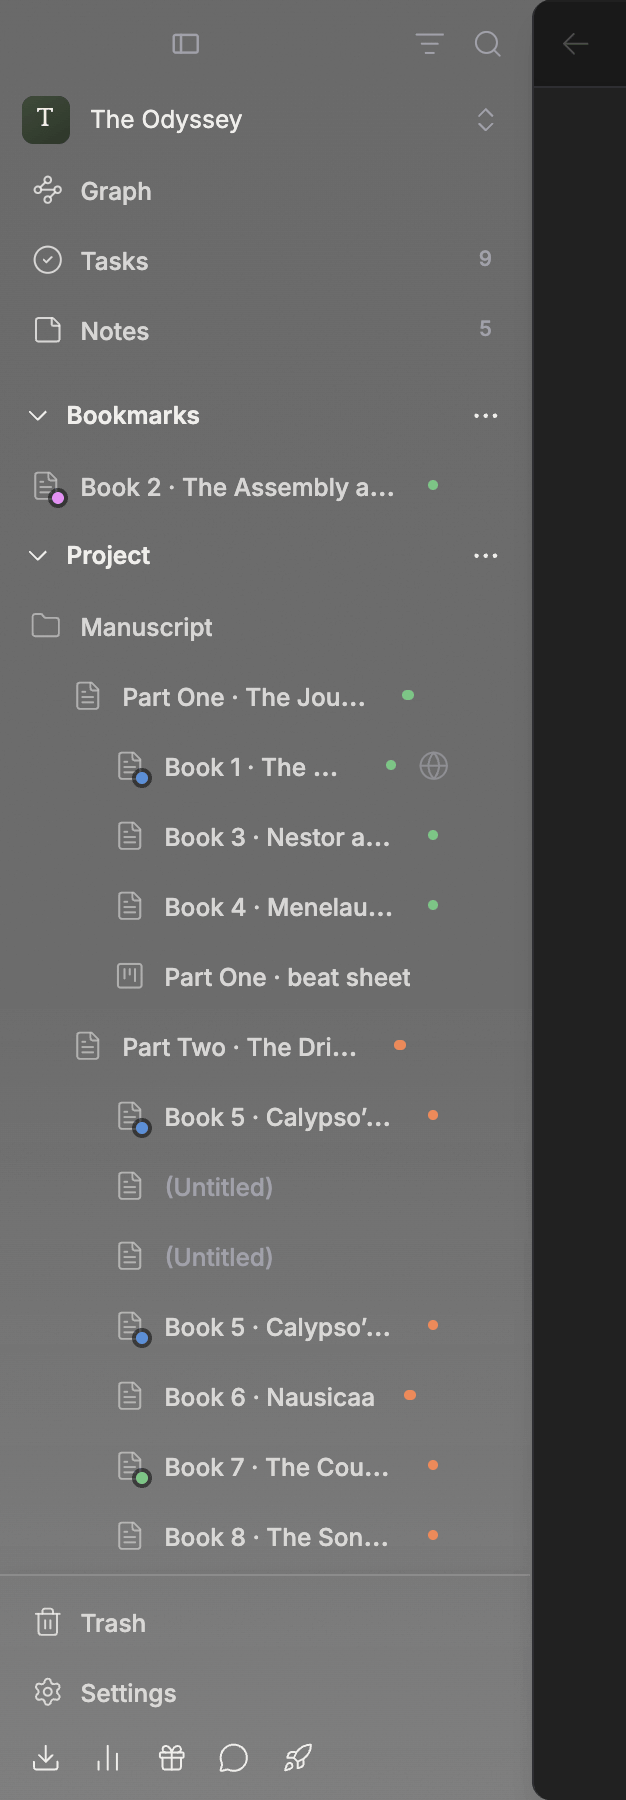Image resolution: width=626 pixels, height=1800 pixels.
Task: Click the Book 1 document icon with blue dot
Action: pos(132,768)
